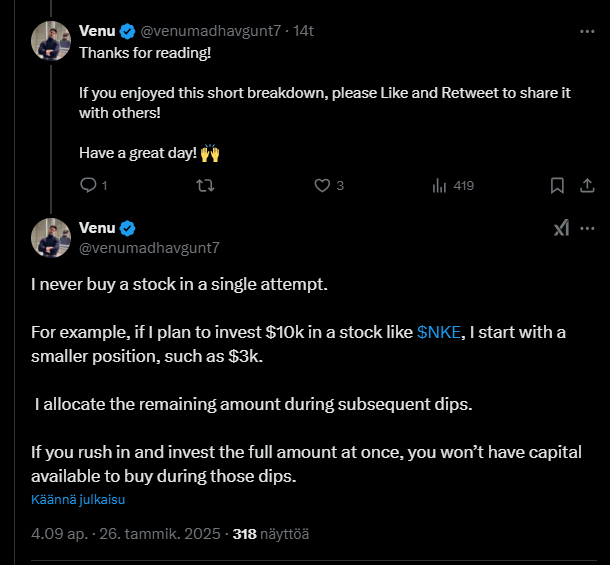Repost the "Thanks for reading!" post

point(204,185)
